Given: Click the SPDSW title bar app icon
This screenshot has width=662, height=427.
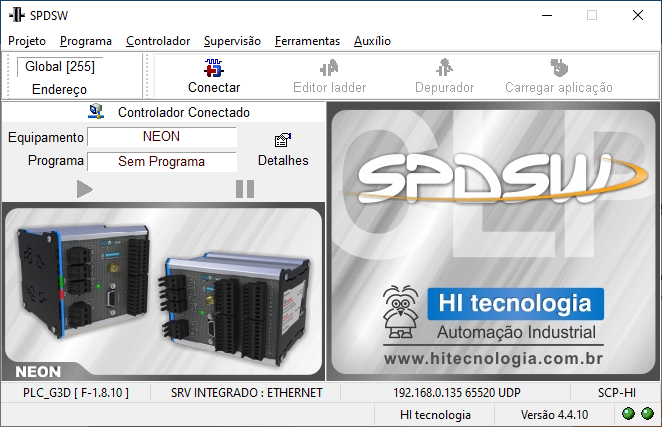Looking at the screenshot, I should pos(17,15).
